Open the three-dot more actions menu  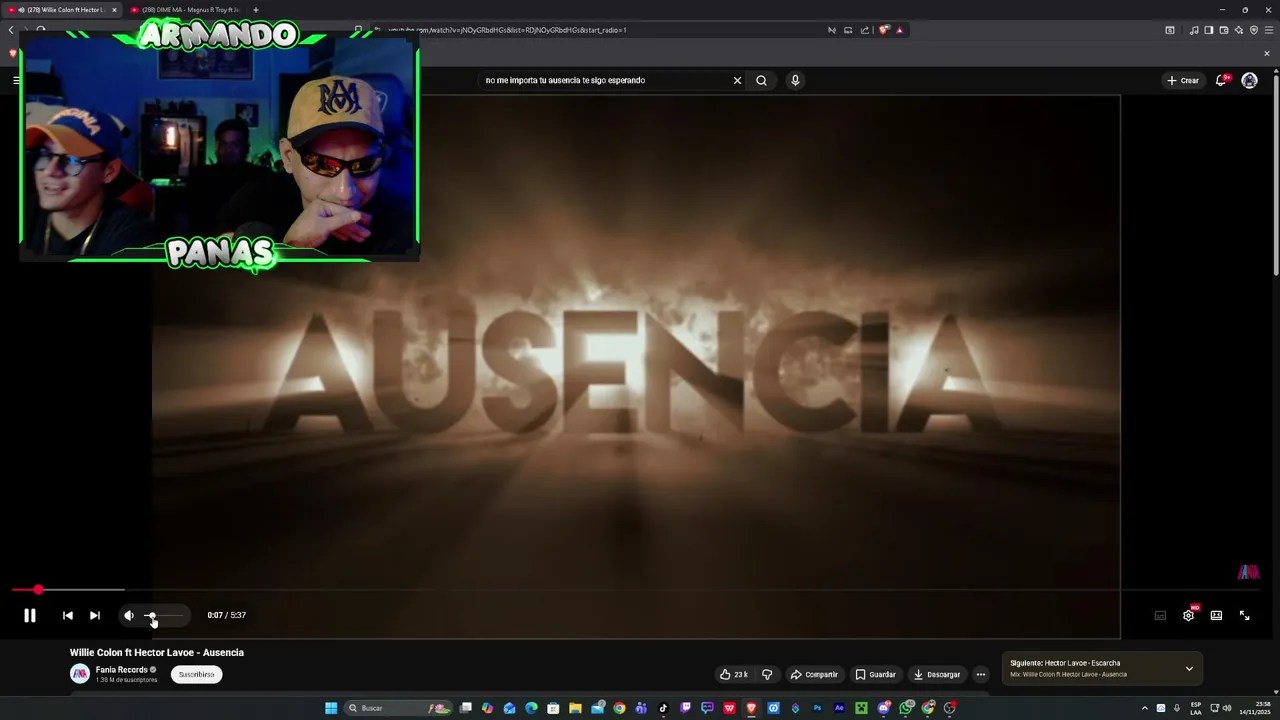tap(980, 674)
